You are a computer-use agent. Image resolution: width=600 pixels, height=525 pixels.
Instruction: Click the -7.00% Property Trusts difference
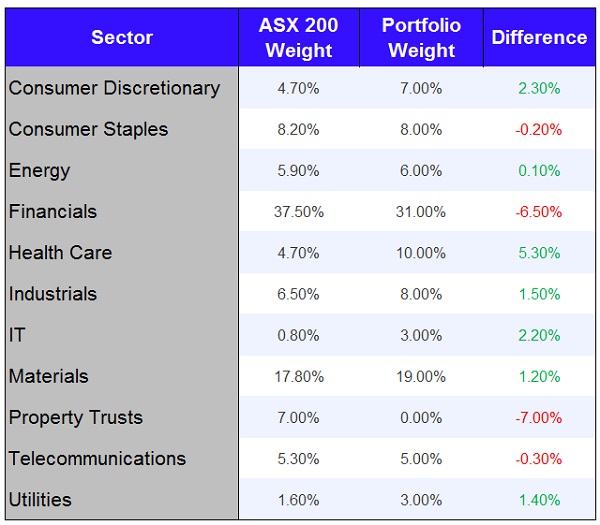[539, 418]
